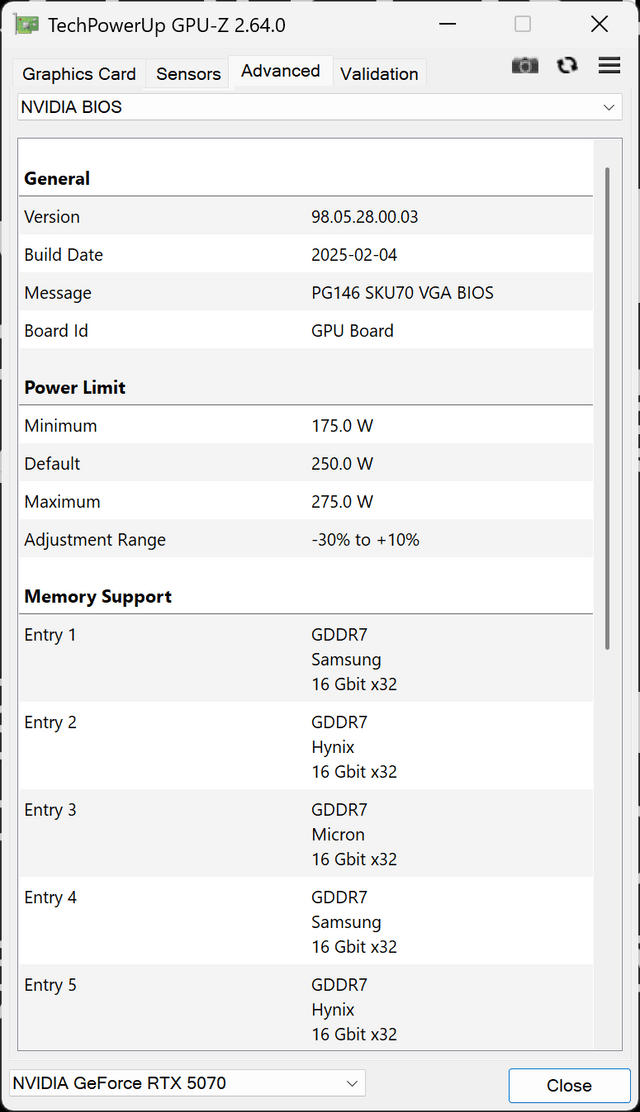This screenshot has width=640, height=1112.
Task: Click the GPU-Z app icon in title bar
Action: [x=27, y=24]
